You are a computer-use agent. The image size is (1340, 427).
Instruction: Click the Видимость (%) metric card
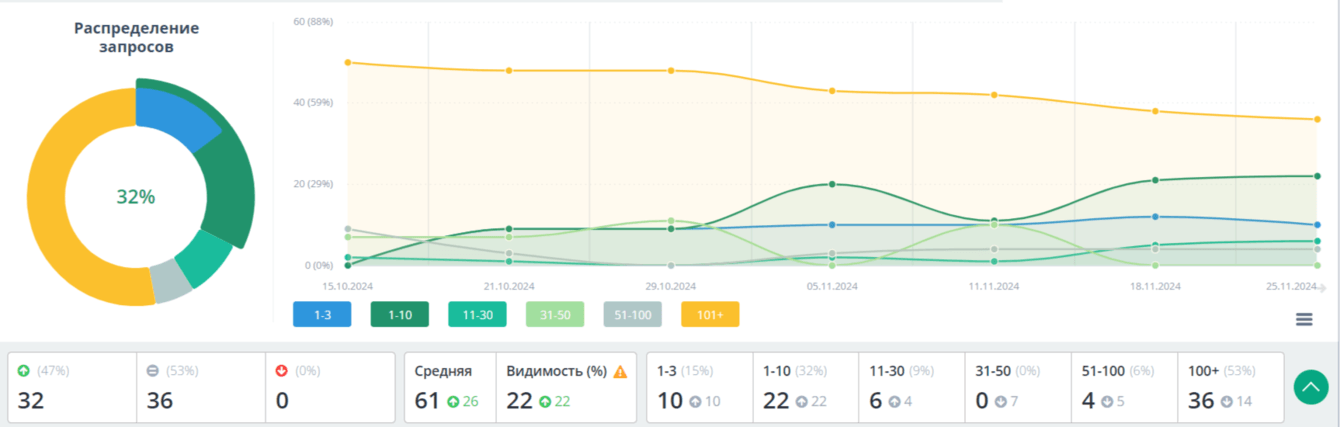[566, 387]
